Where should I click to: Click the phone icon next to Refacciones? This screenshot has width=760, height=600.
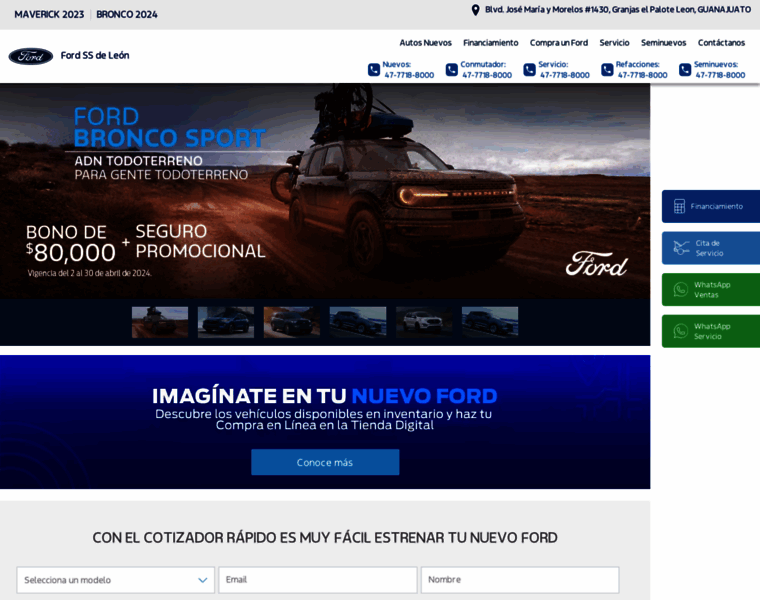607,70
